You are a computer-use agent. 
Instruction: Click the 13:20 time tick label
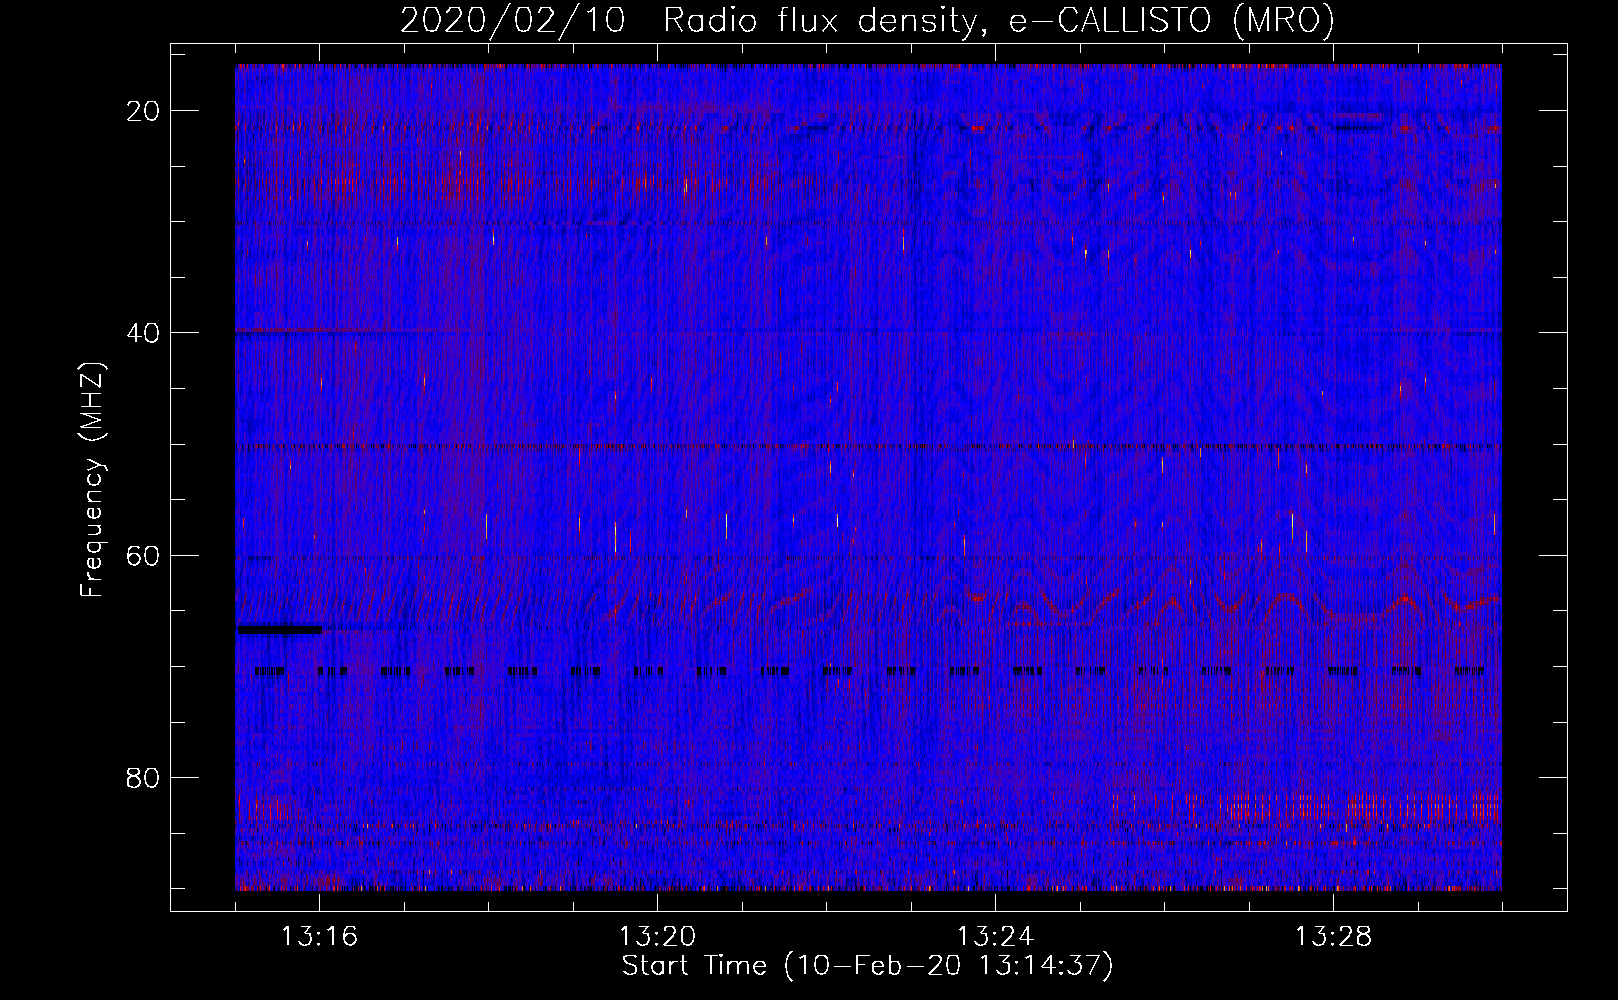657,937
